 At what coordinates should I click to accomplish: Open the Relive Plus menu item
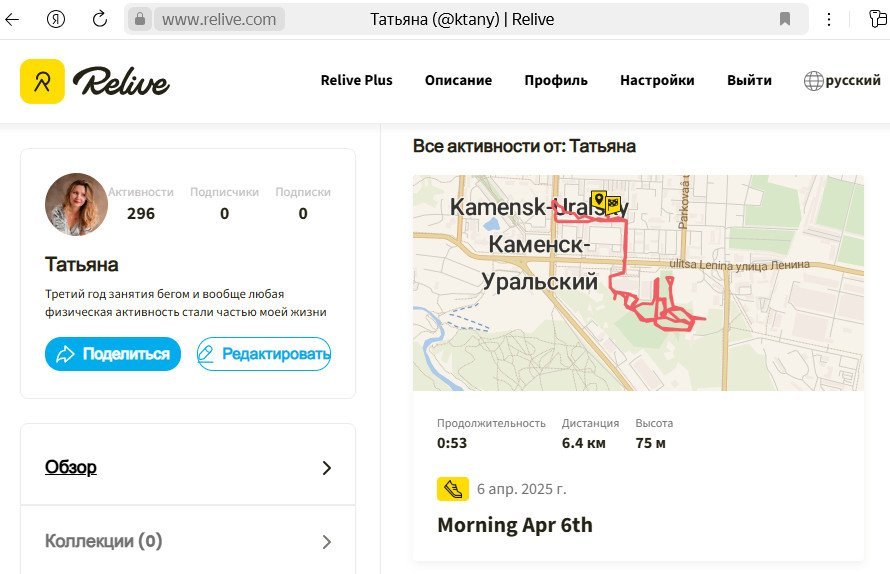tap(356, 80)
